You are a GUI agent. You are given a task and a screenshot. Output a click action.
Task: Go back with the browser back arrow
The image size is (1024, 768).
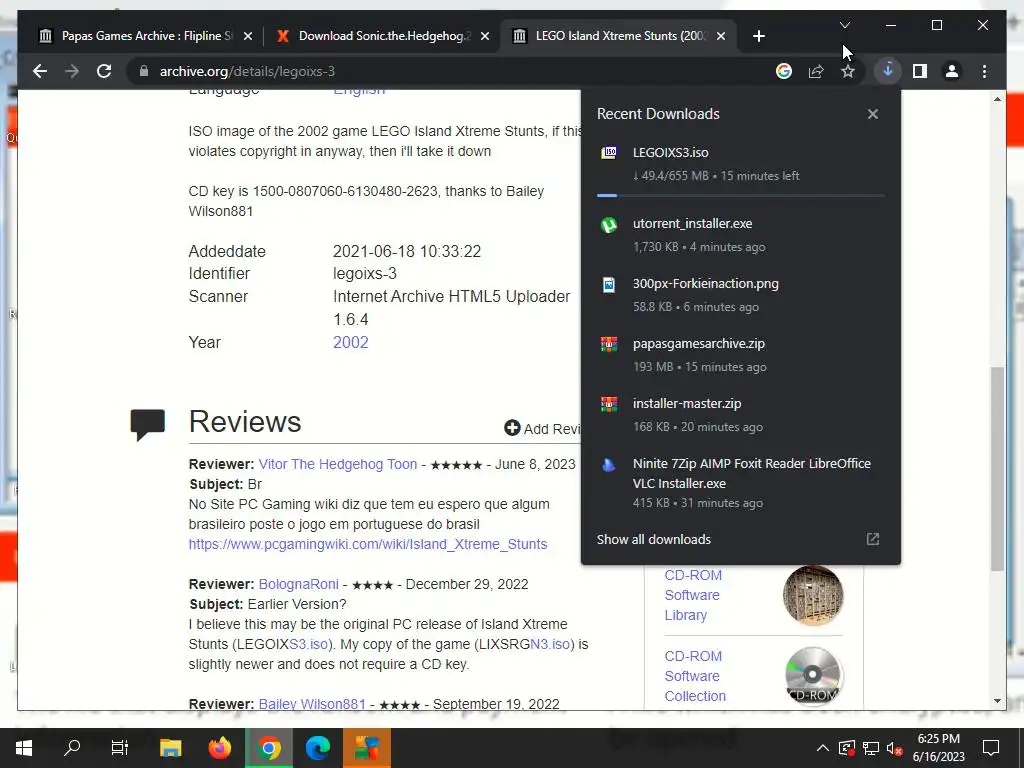(40, 71)
